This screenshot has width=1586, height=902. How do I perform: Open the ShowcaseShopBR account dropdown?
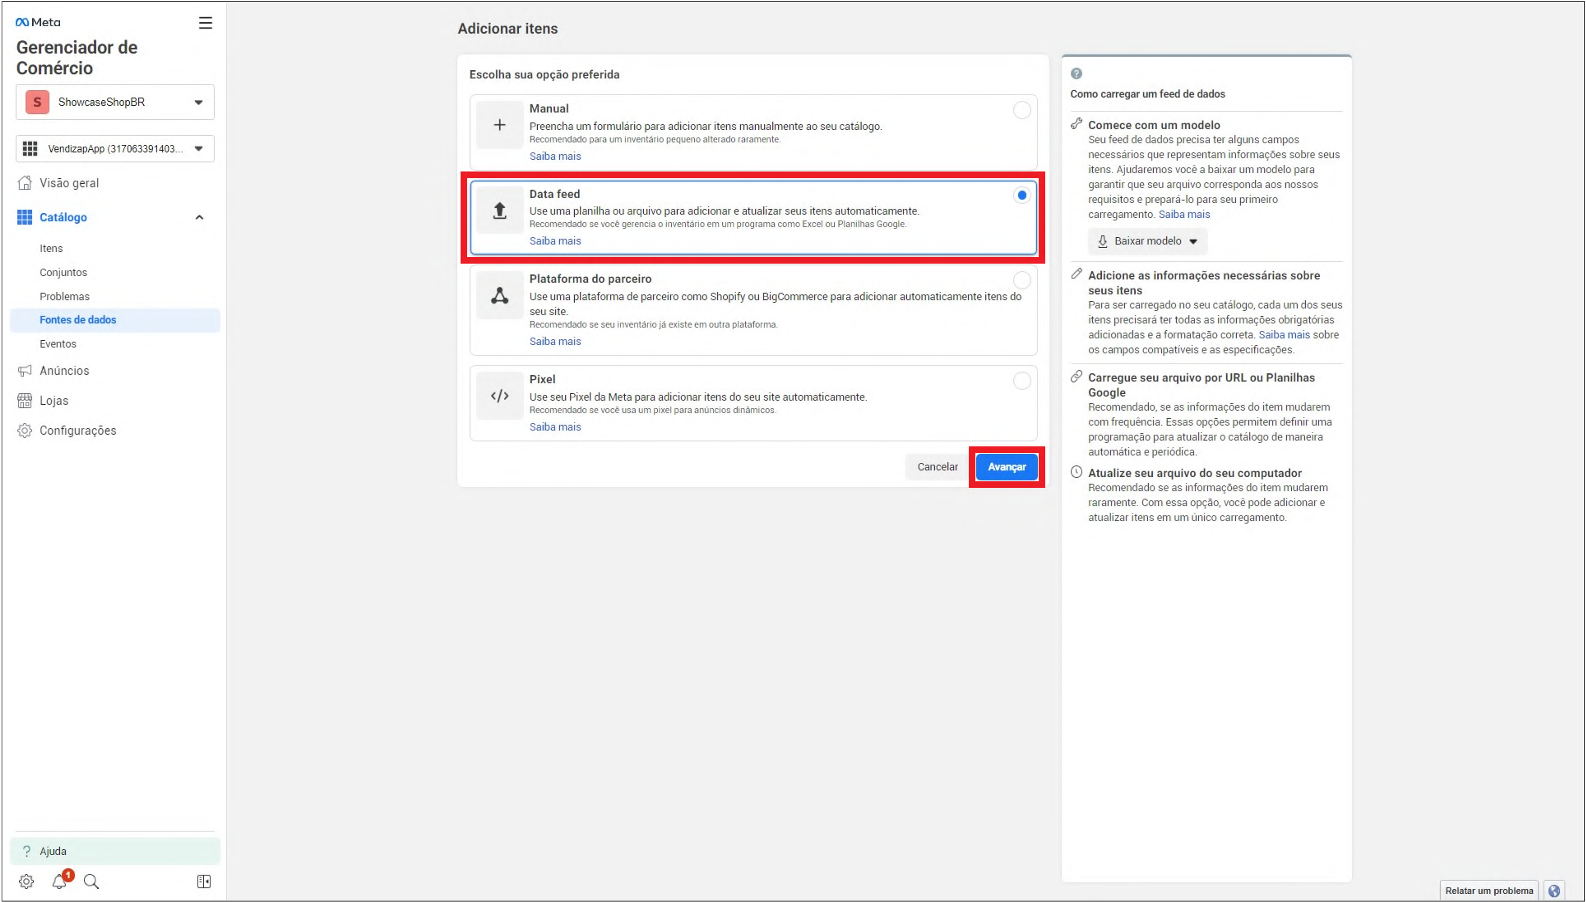[x=115, y=102]
